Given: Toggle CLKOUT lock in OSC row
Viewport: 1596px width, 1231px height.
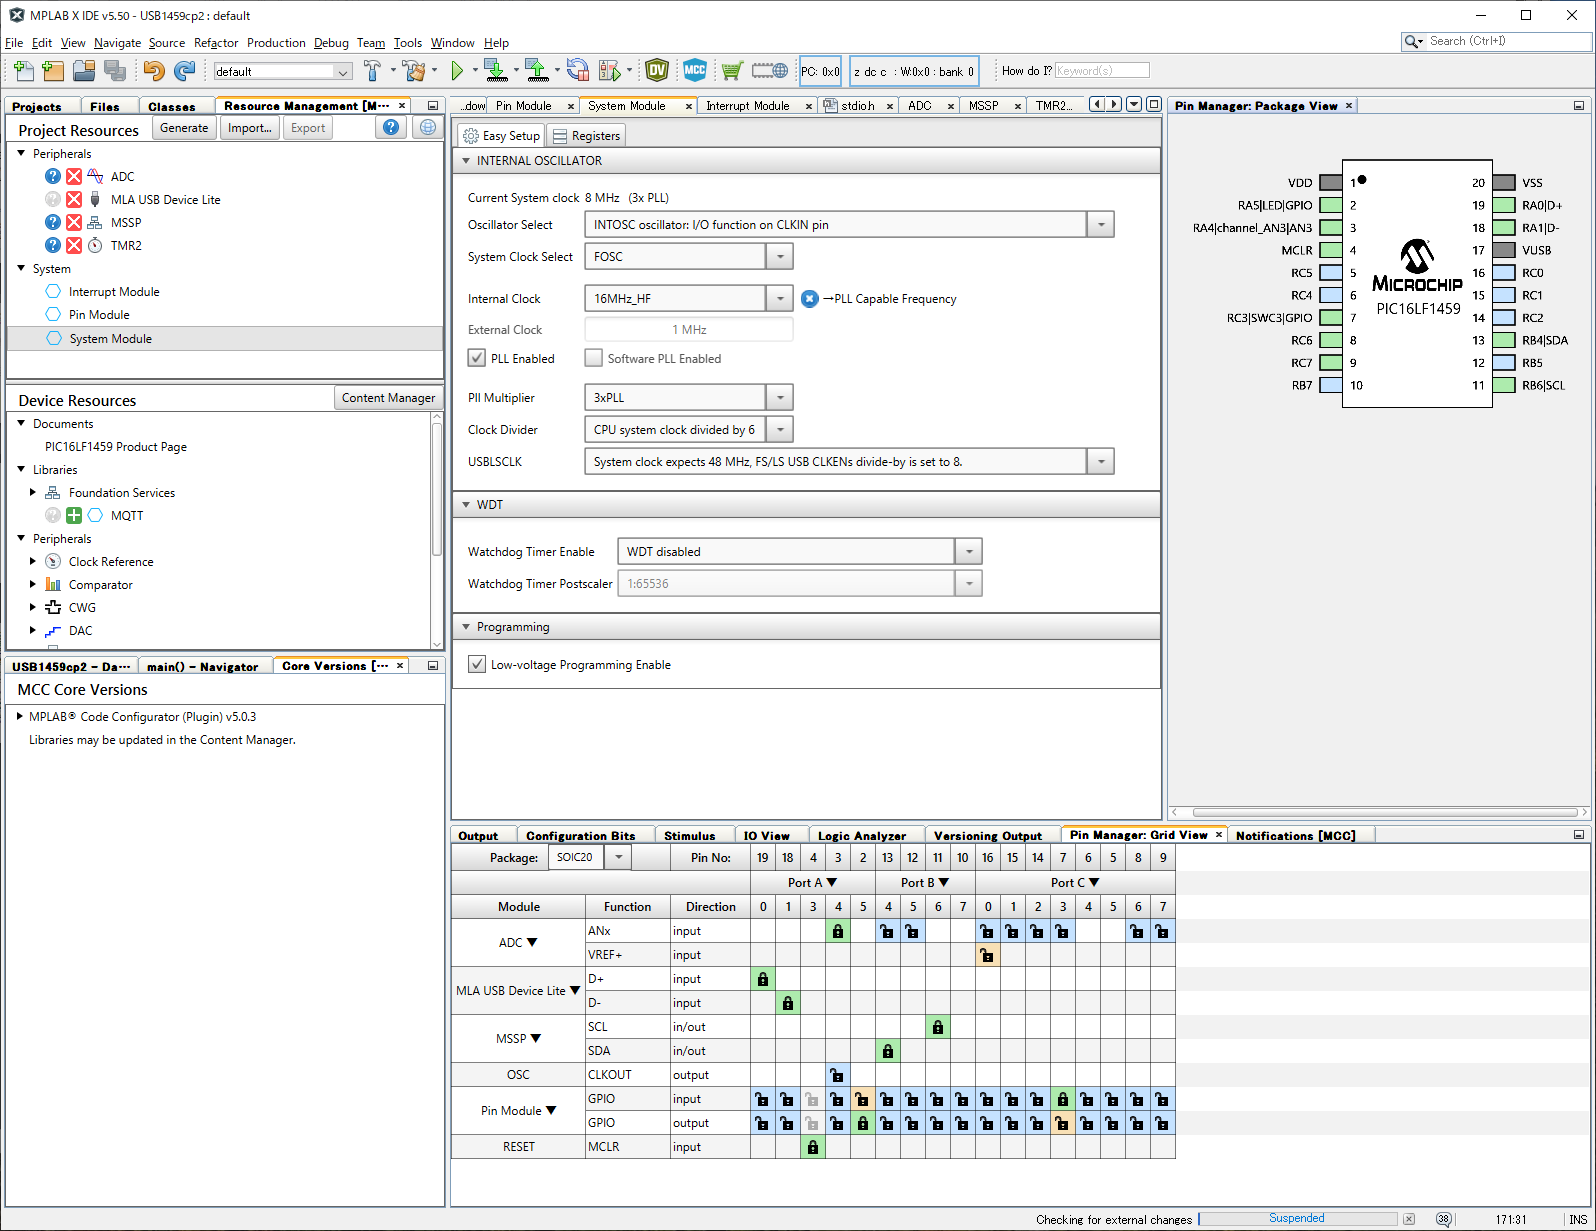Looking at the screenshot, I should [x=838, y=1075].
